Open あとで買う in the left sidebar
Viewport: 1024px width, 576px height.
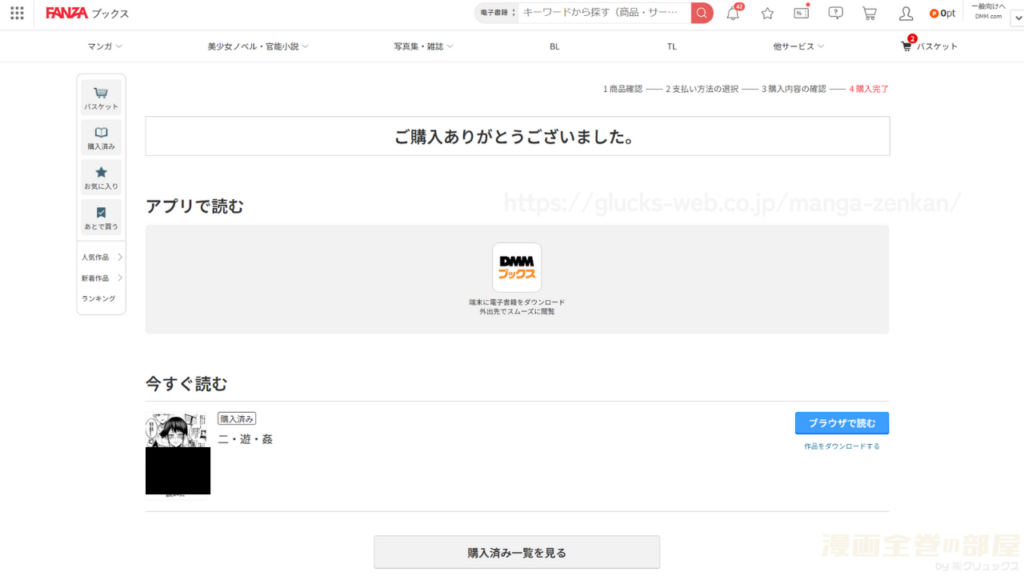coord(101,217)
